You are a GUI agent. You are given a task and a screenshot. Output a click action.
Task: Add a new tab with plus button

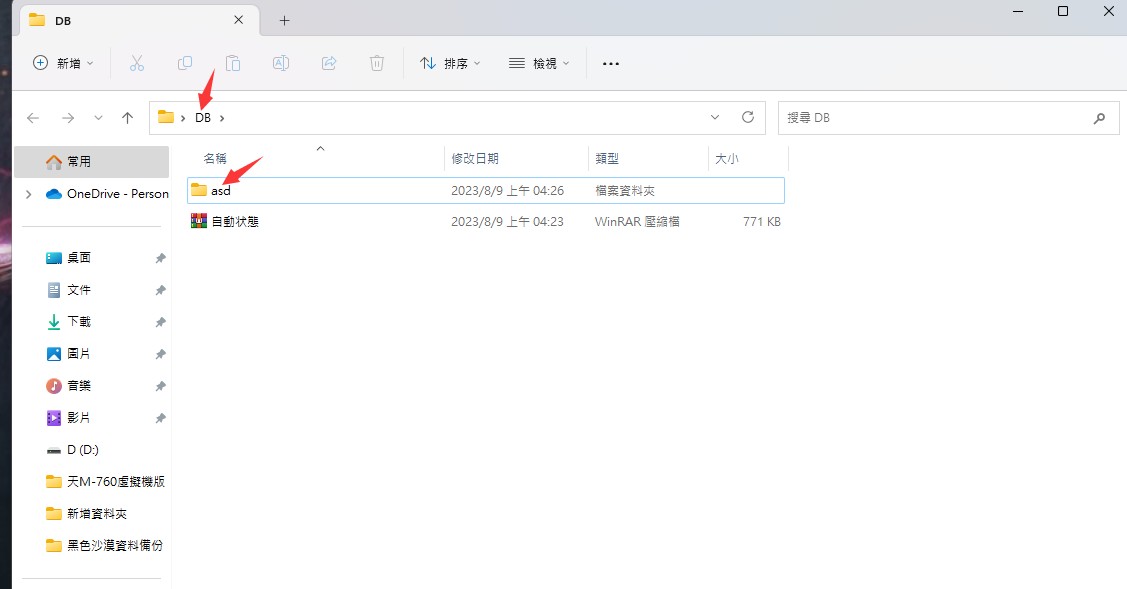click(x=285, y=21)
